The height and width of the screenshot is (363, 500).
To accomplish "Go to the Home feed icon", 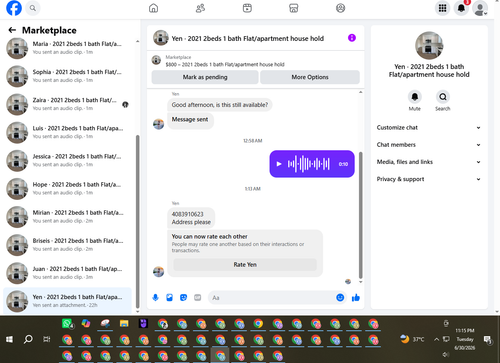I will (x=153, y=8).
